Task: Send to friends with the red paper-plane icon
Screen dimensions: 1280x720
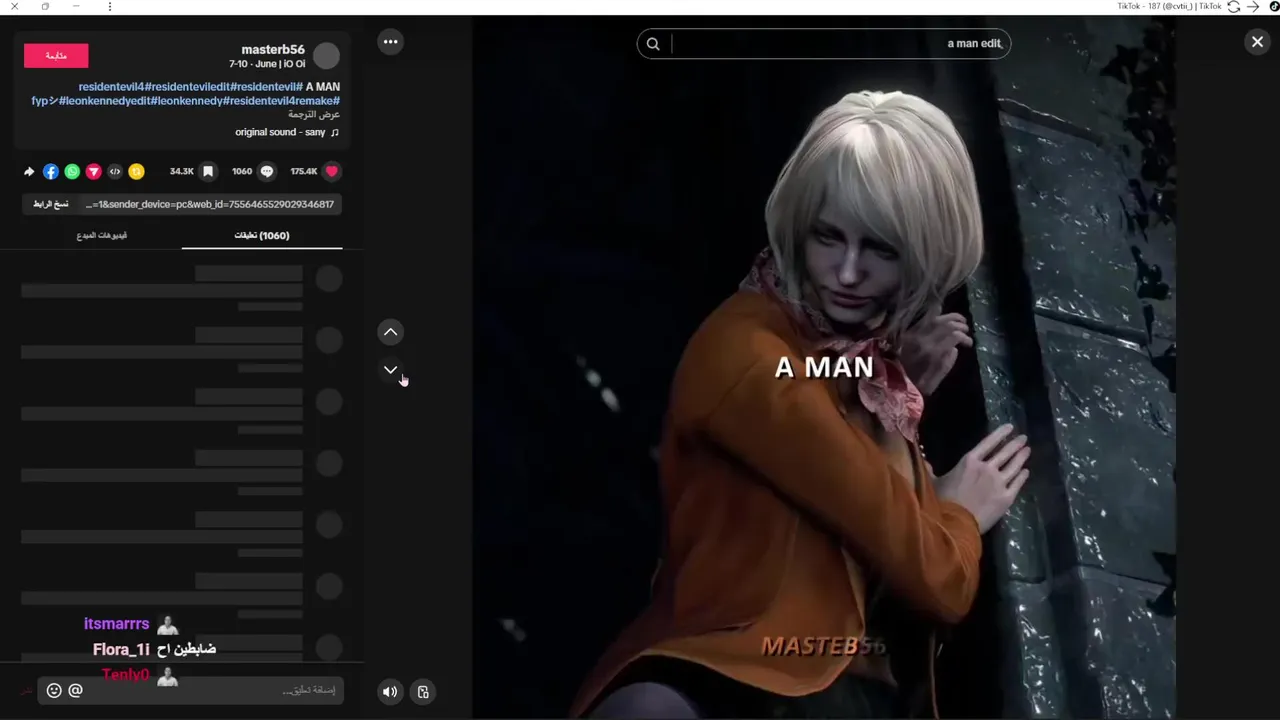Action: 93,172
